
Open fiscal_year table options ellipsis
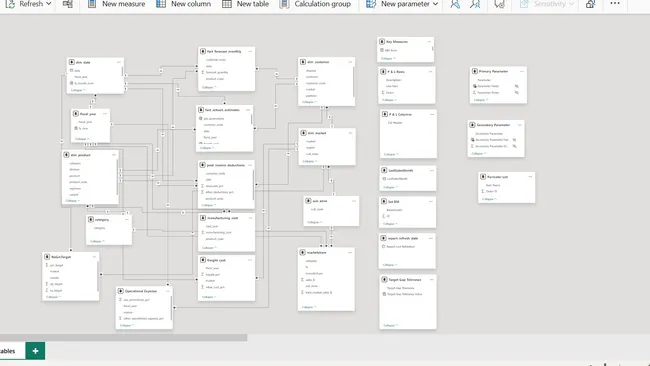point(105,114)
